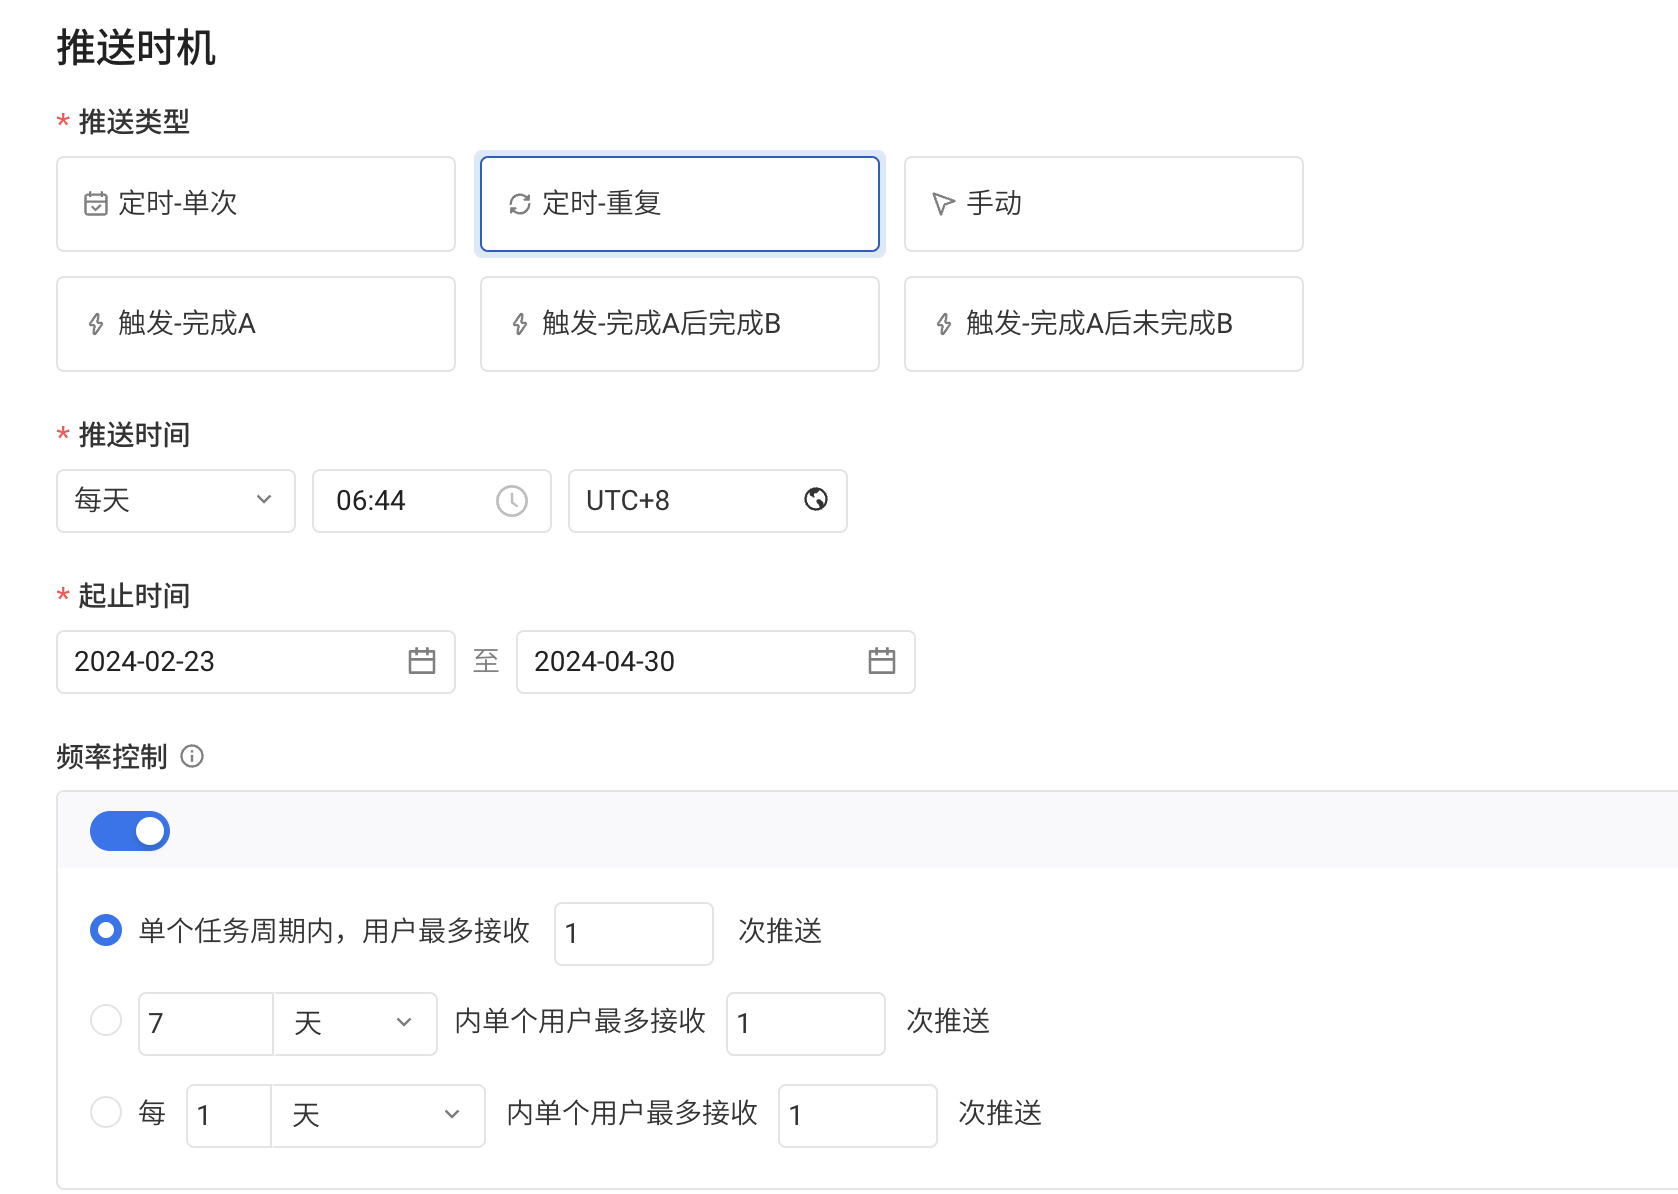The image size is (1678, 1194).
Task: Select 触发-完成A trigger option
Action: click(256, 324)
